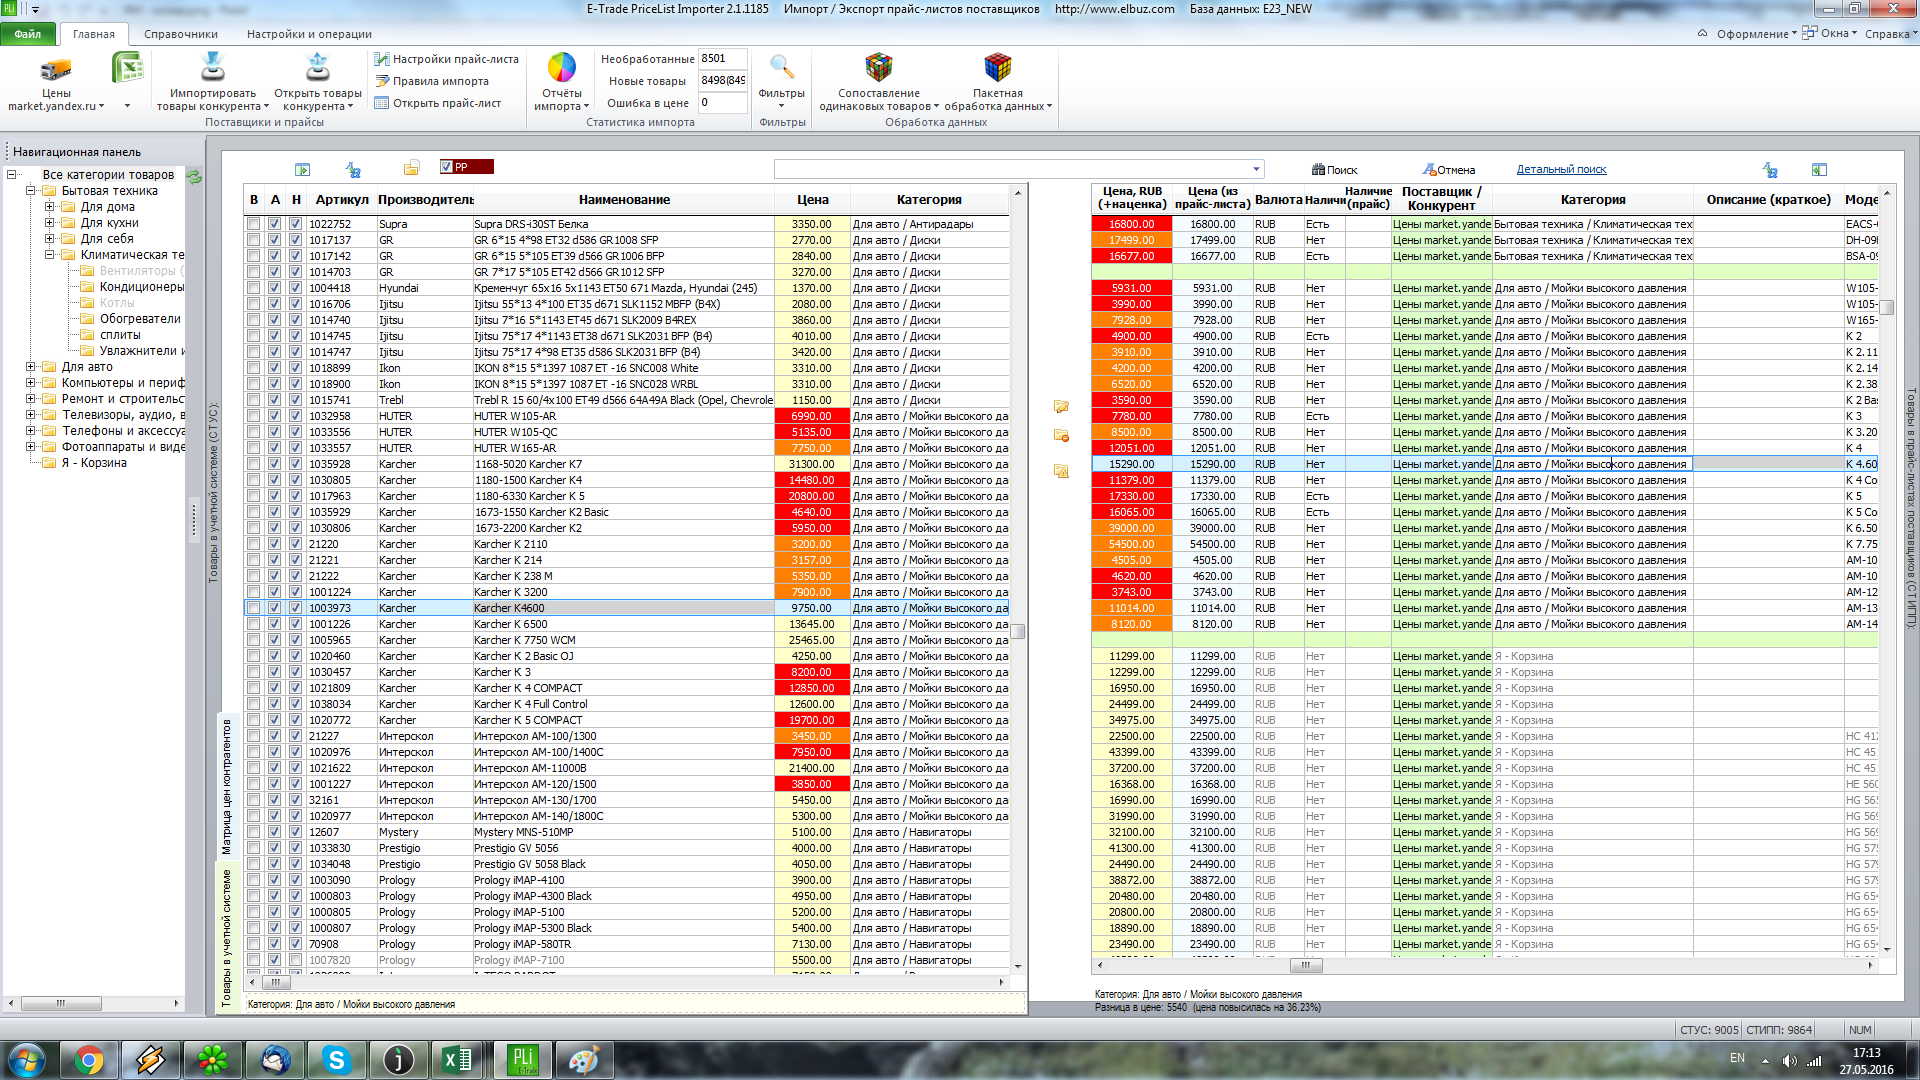Viewport: 1920px width, 1080px height.
Task: Open Excel from taskbar
Action: (459, 1060)
